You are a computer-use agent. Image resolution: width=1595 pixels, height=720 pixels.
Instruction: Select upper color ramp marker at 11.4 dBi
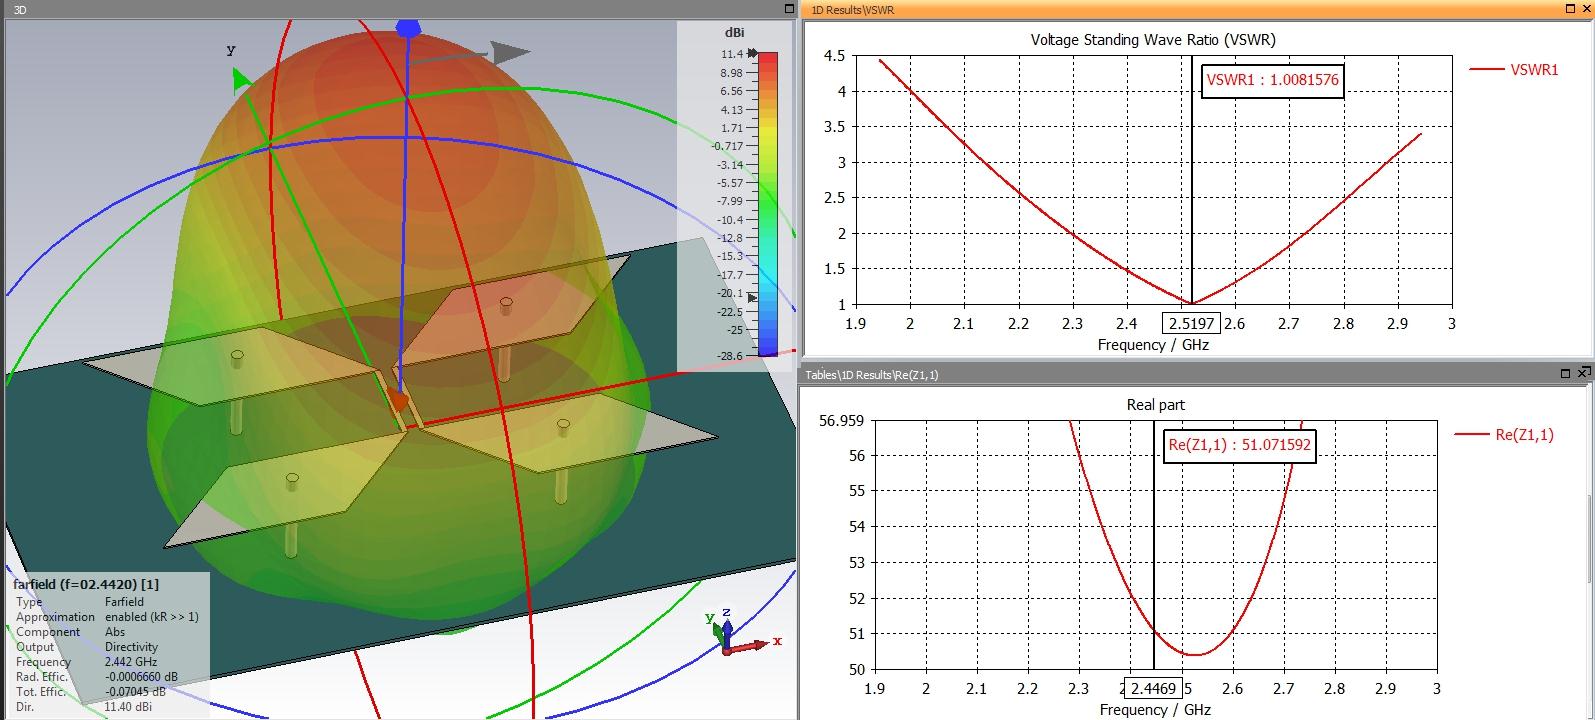(751, 54)
